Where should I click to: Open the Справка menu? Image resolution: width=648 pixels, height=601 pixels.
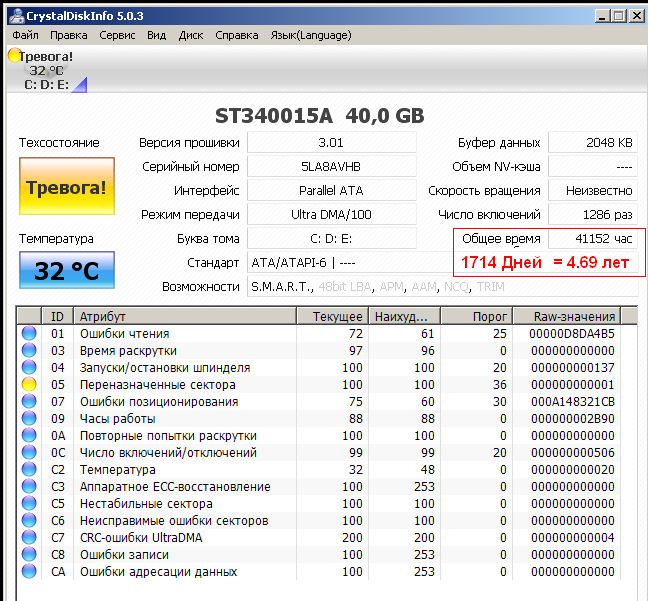236,35
